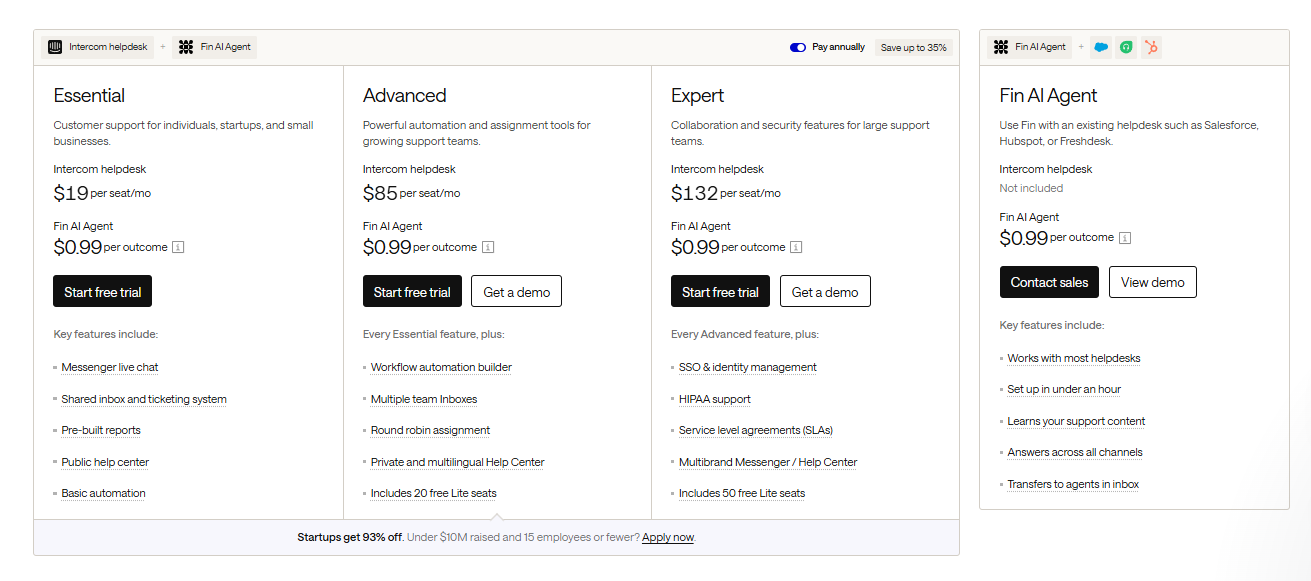This screenshot has height=581, width=1311.
Task: Click the Not included helpdesk text
Action: [x=1031, y=188]
